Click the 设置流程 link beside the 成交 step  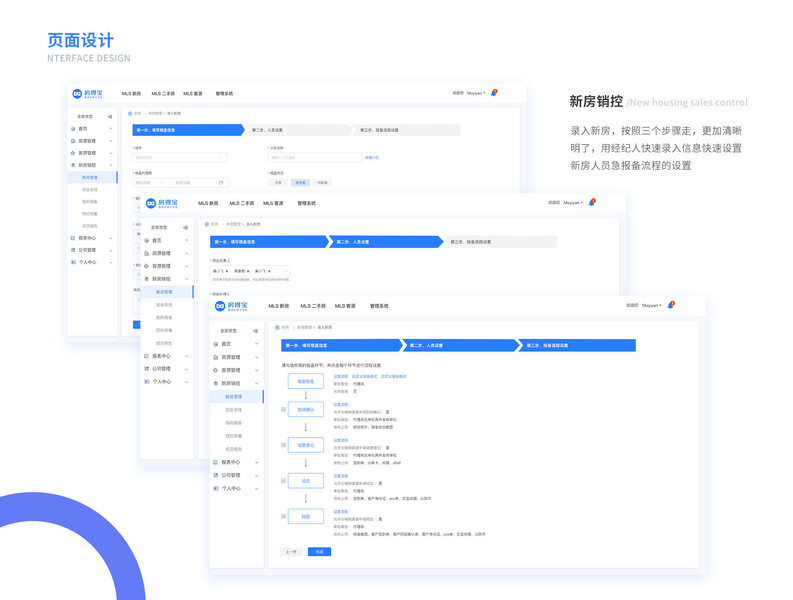click(x=341, y=476)
